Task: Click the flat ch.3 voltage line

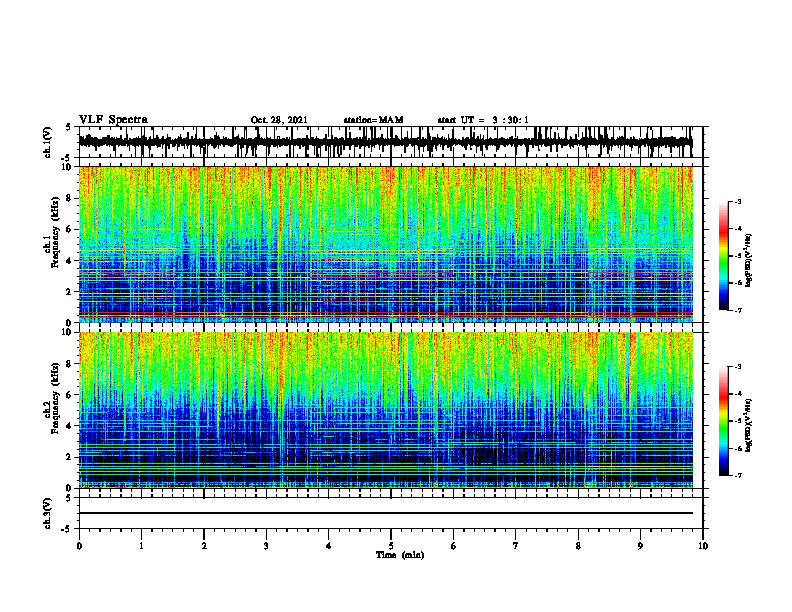Action: 385,513
